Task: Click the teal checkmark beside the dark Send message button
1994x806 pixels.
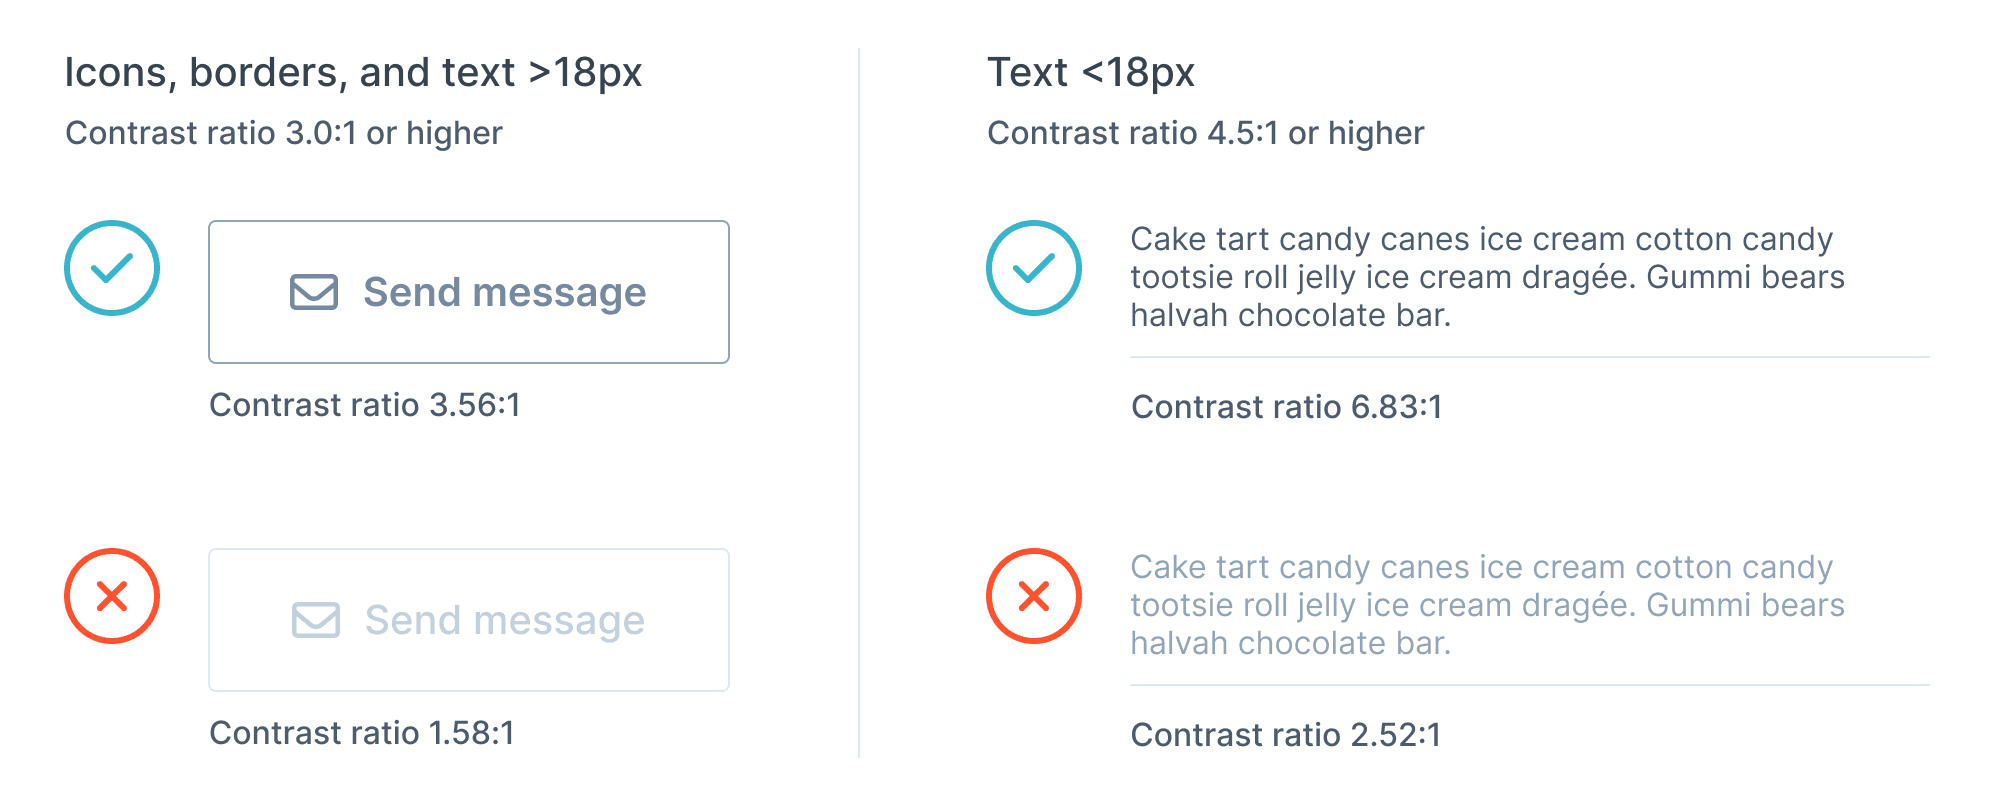Action: pyautogui.click(x=112, y=268)
